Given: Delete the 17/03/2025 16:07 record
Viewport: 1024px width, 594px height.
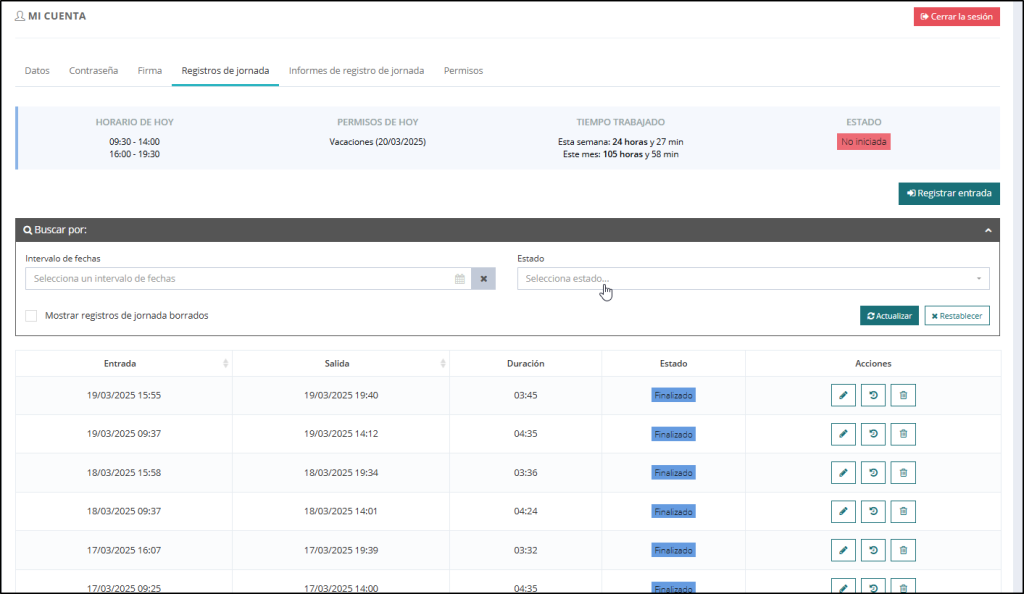Looking at the screenshot, I should tap(903, 550).
